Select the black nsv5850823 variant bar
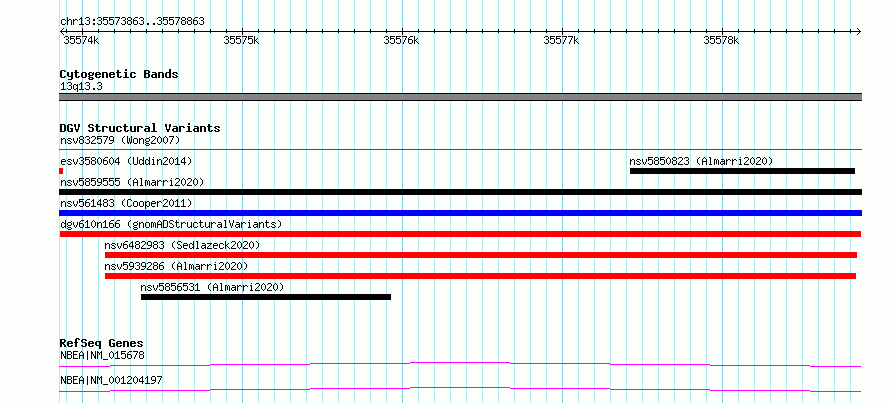 tap(742, 171)
